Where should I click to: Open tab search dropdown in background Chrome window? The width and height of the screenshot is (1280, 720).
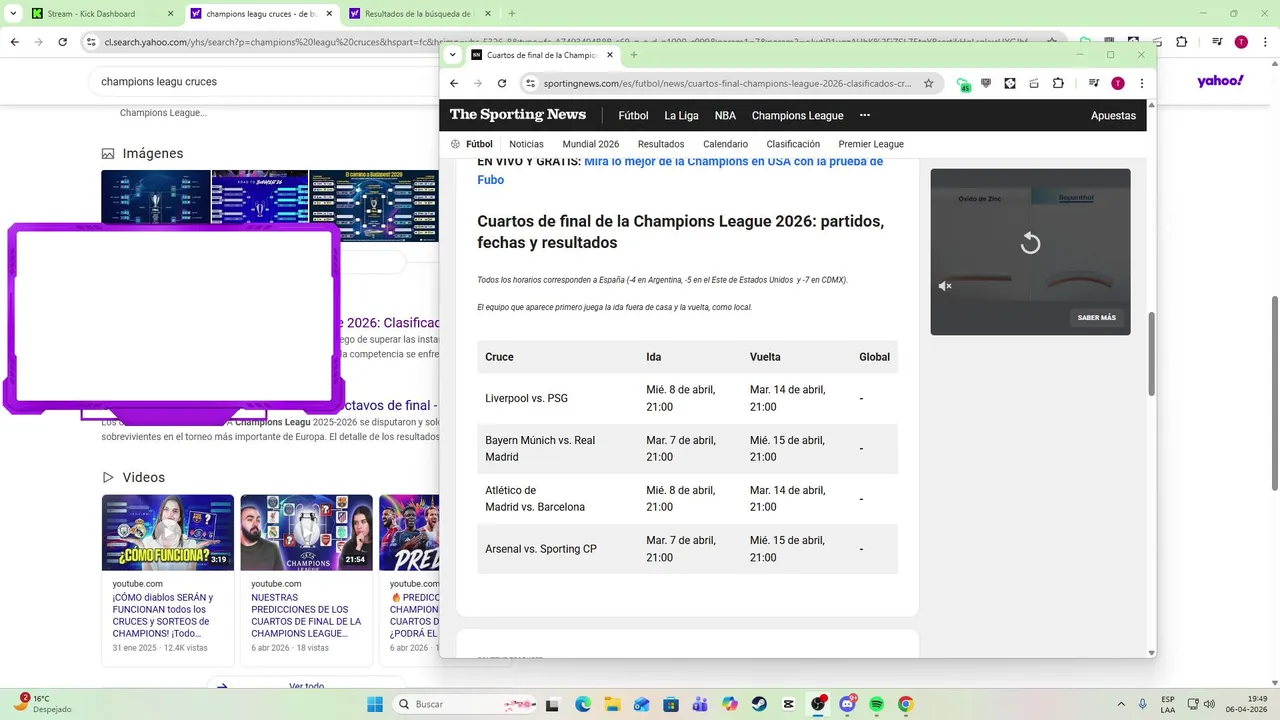pyautogui.click(x=12, y=14)
